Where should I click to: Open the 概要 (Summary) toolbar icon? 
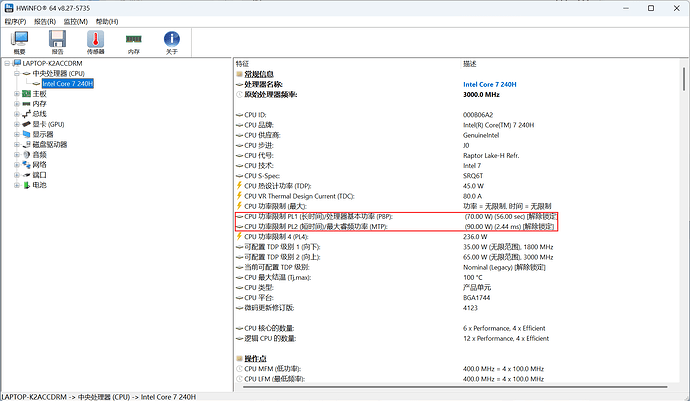(x=19, y=40)
